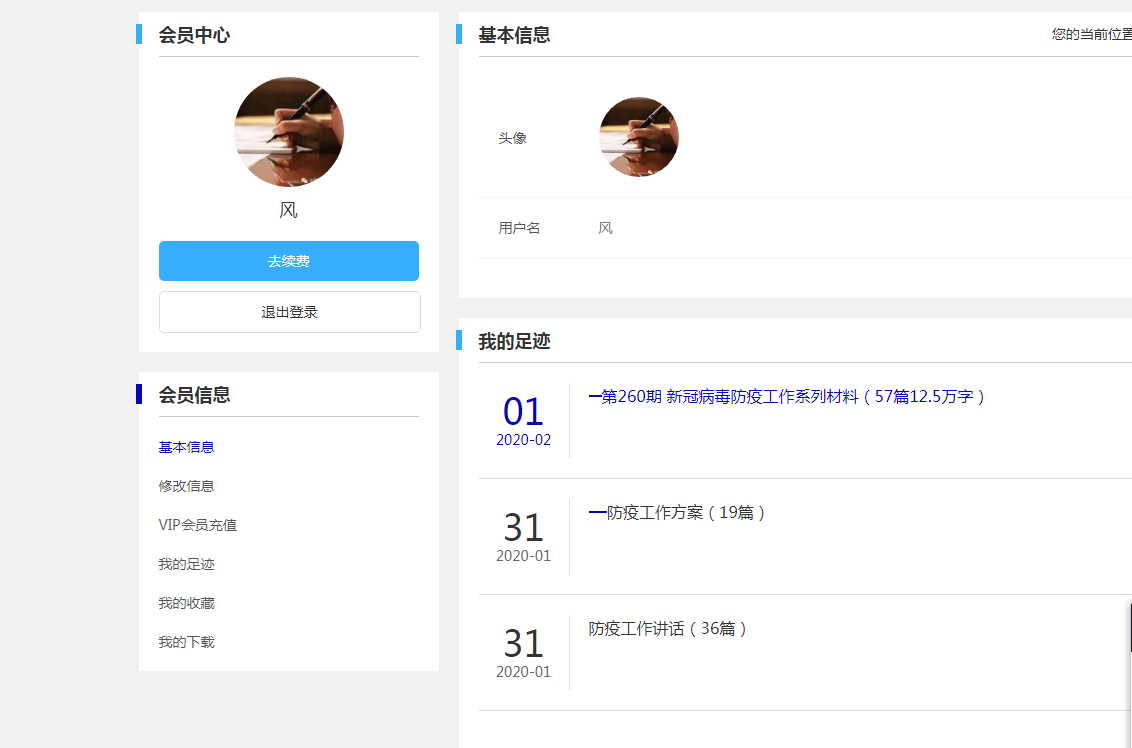Image resolution: width=1132 pixels, height=748 pixels.
Task: Click the 用户名 value in the 基本信息 panel
Action: (x=605, y=228)
